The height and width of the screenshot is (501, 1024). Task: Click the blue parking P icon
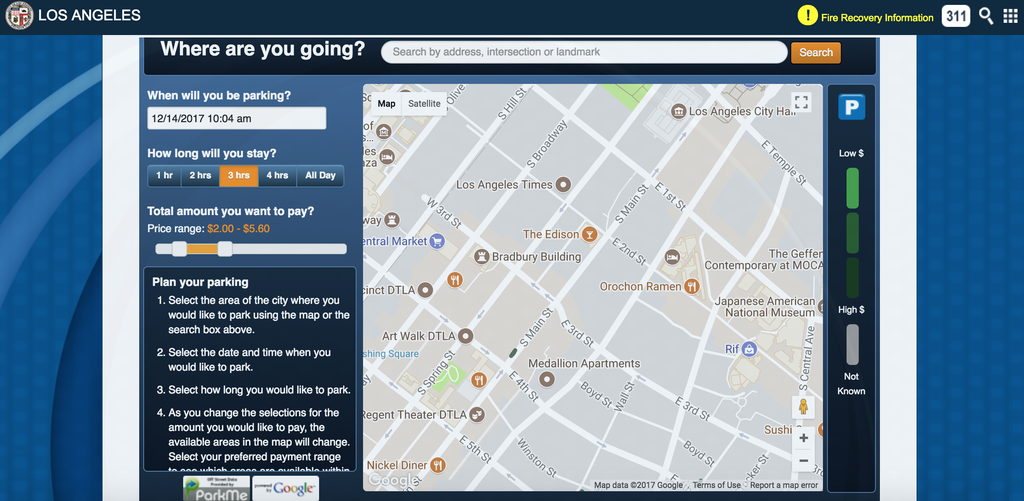click(852, 106)
